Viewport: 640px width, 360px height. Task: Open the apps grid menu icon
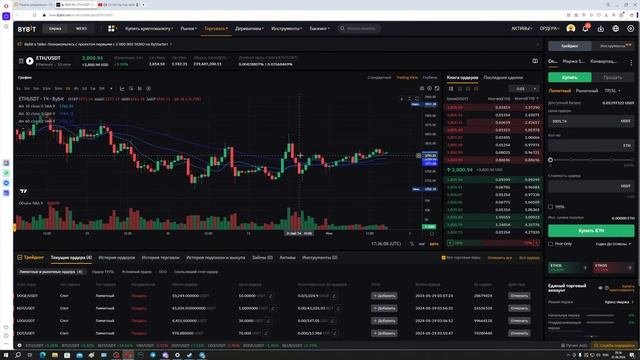click(x=111, y=29)
